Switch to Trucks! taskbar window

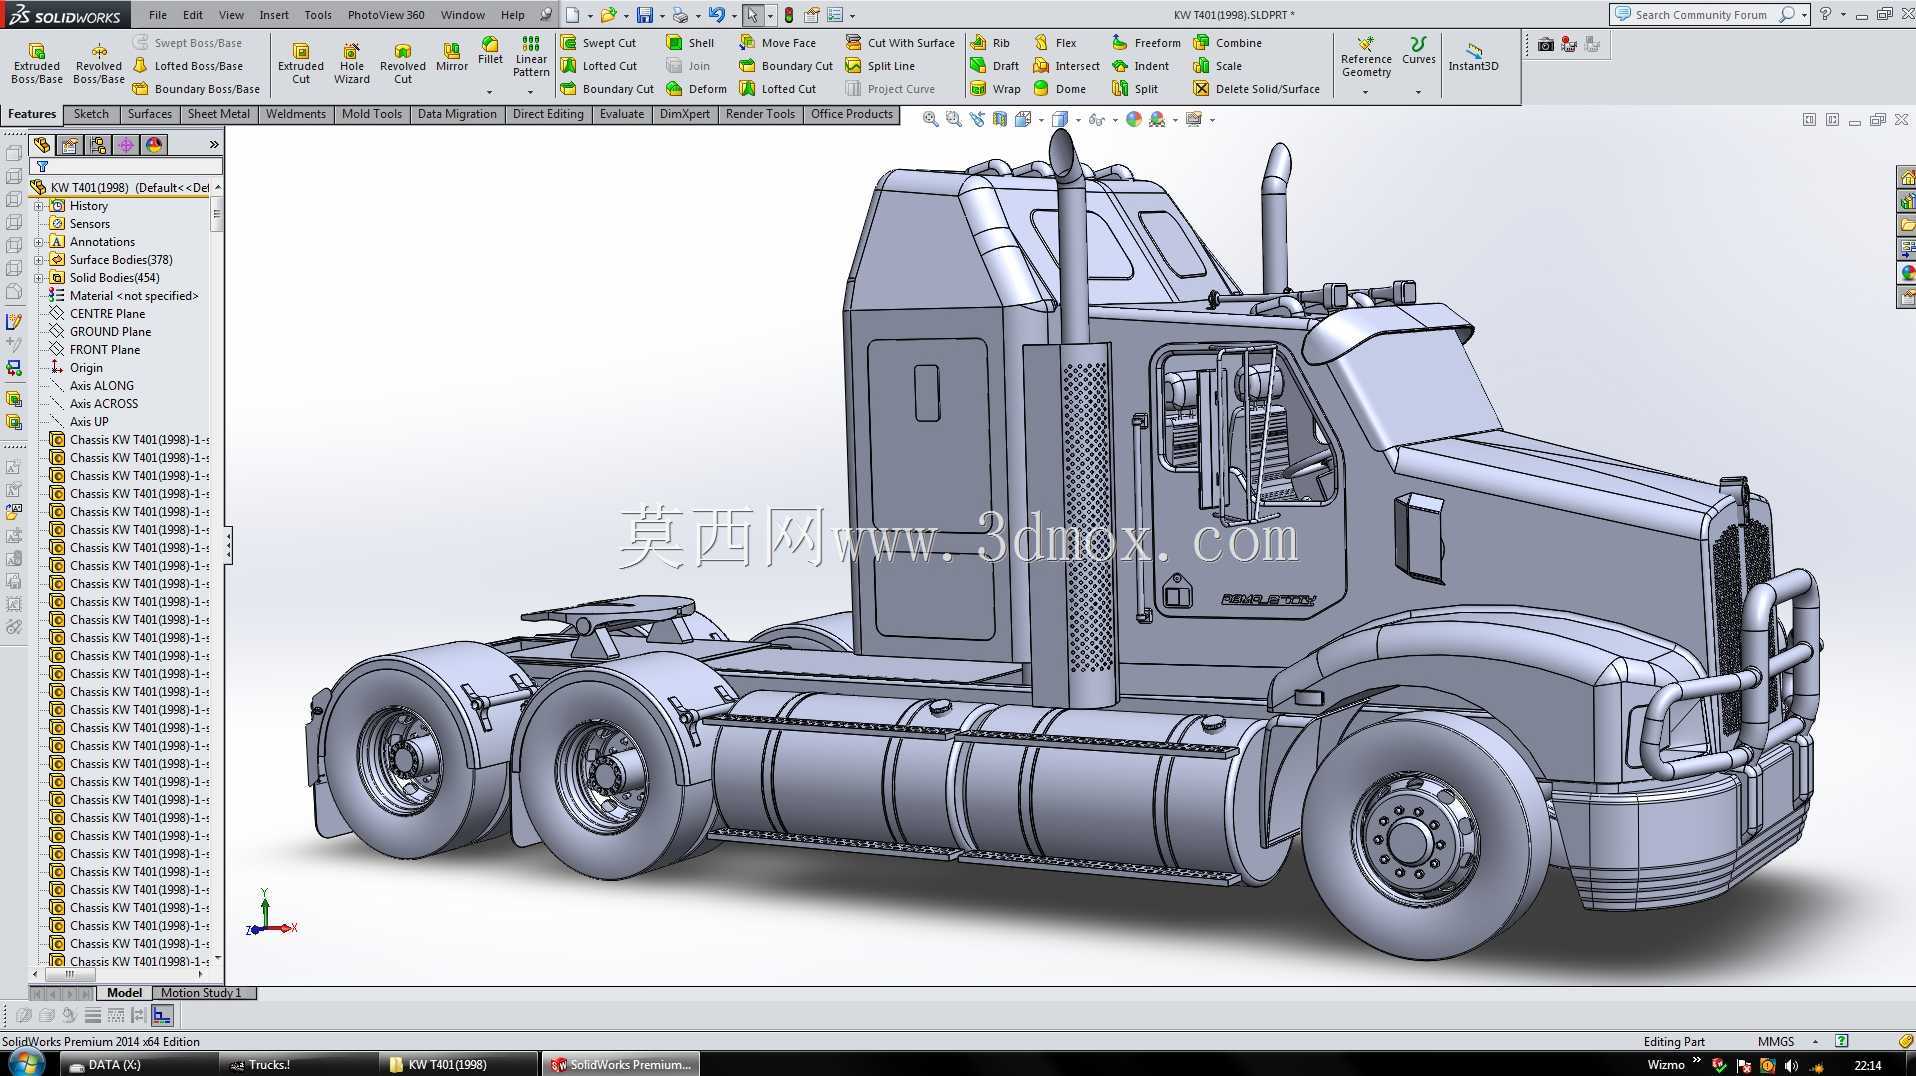[x=298, y=1065]
